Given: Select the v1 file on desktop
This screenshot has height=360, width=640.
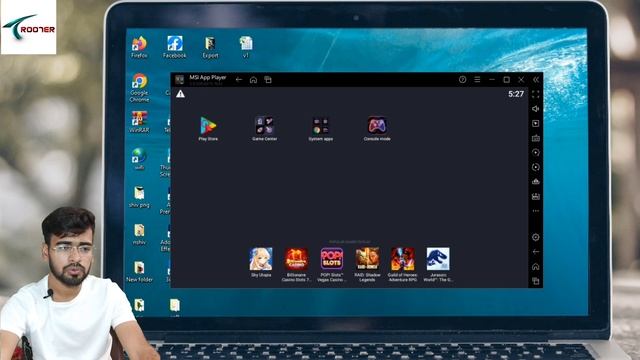Looking at the screenshot, I should coord(246,47).
